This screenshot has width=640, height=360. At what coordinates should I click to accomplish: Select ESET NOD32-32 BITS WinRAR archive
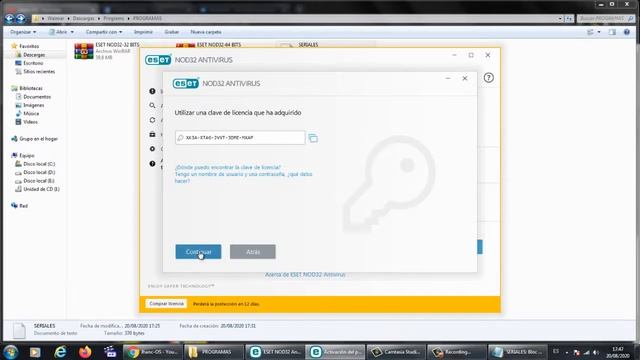click(107, 51)
